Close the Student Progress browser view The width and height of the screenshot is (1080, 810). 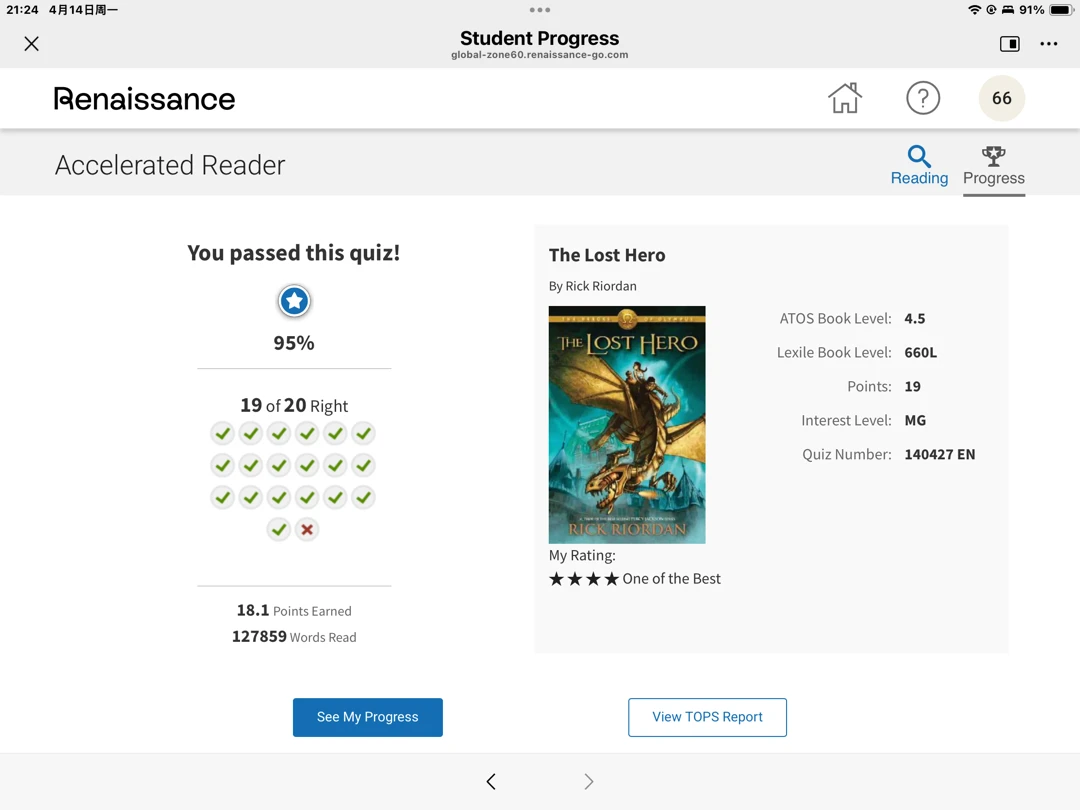(31, 44)
